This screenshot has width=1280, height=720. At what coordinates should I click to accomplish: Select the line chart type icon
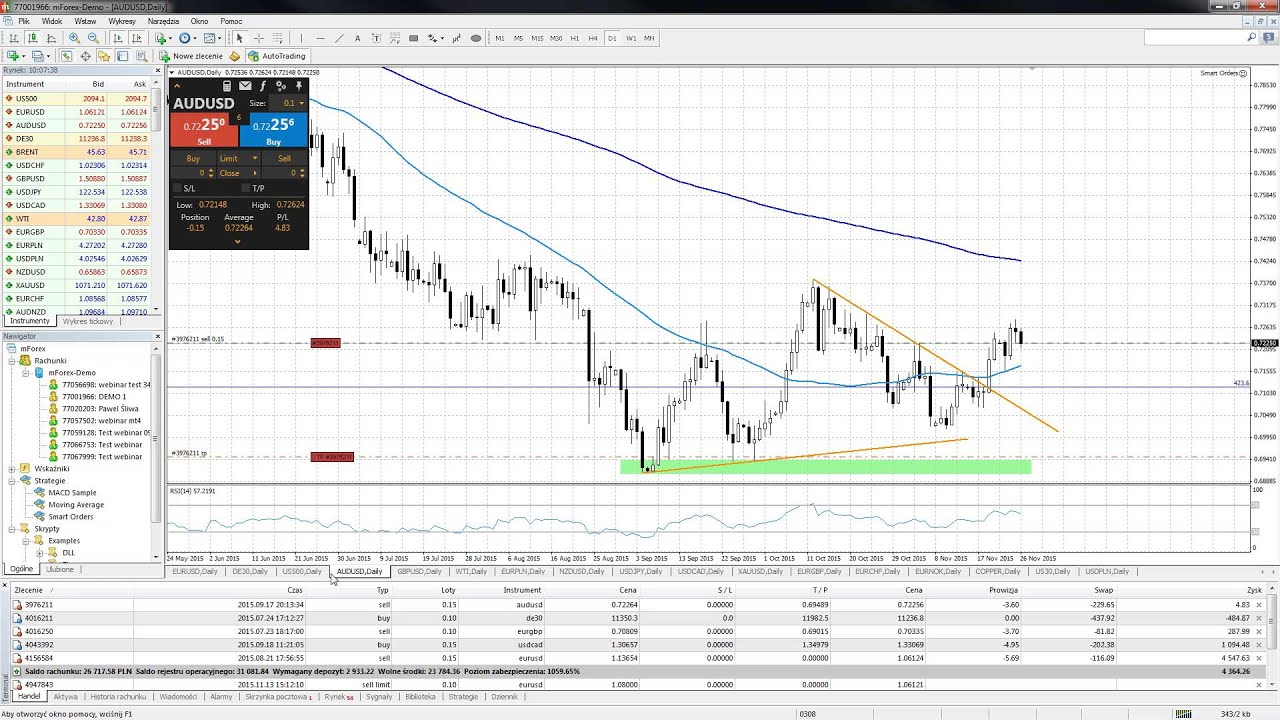pyautogui.click(x=51, y=38)
